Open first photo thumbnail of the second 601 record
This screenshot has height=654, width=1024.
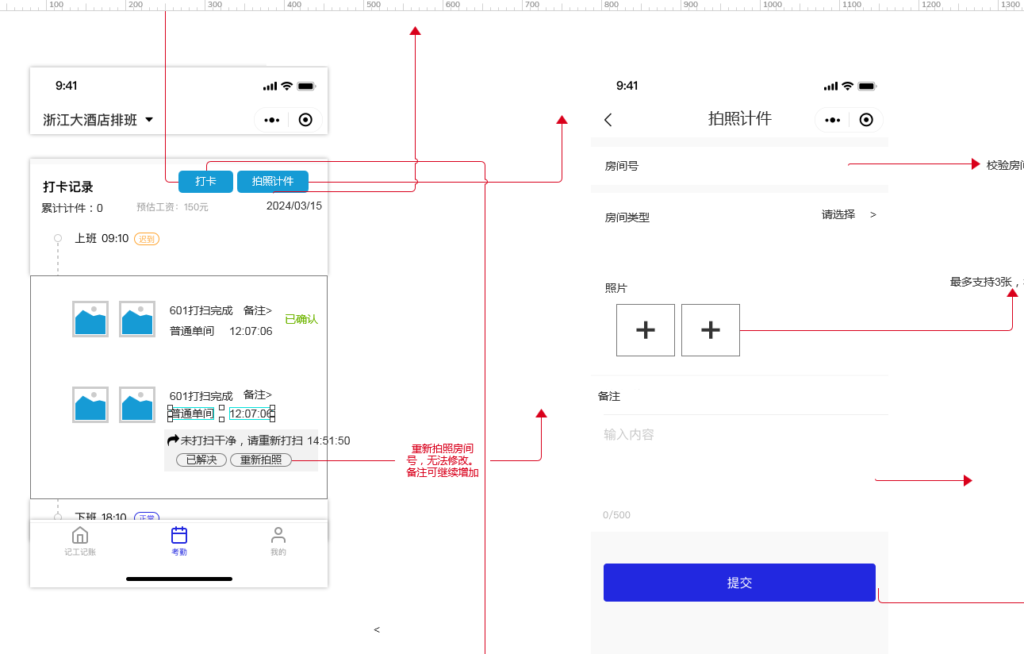pyautogui.click(x=90, y=404)
